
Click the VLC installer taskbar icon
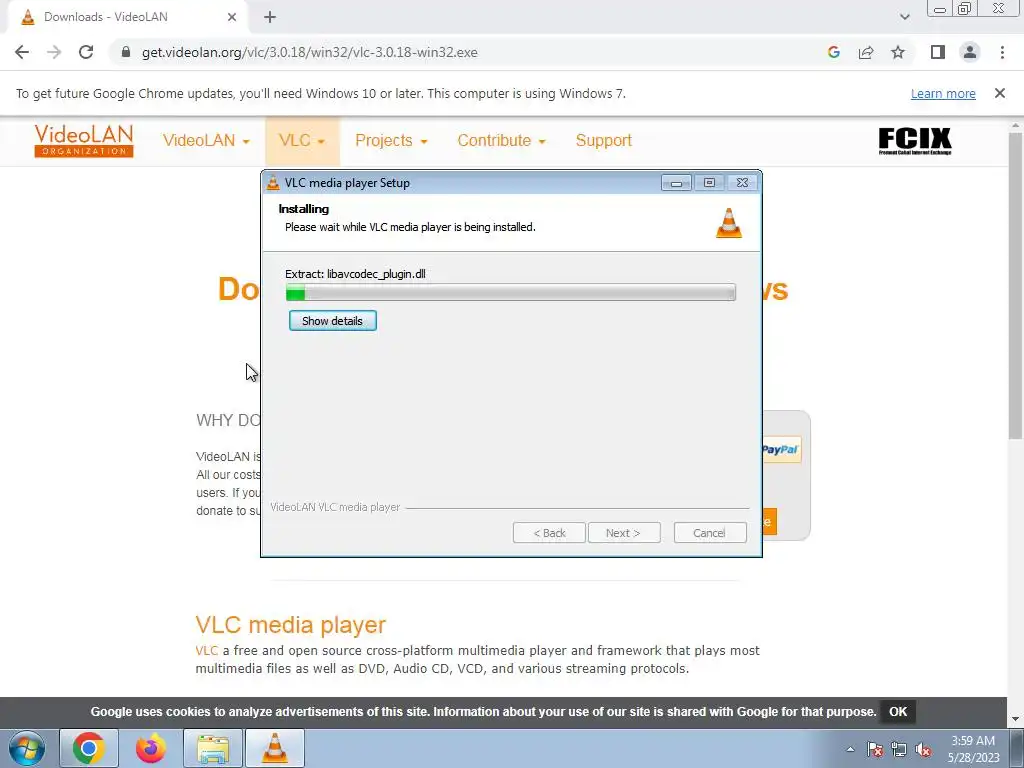click(x=275, y=748)
